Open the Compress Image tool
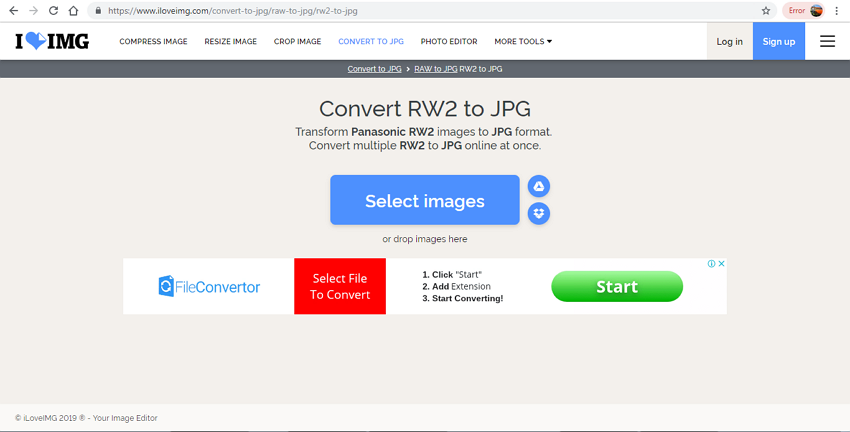Image resolution: width=850 pixels, height=432 pixels. (152, 42)
